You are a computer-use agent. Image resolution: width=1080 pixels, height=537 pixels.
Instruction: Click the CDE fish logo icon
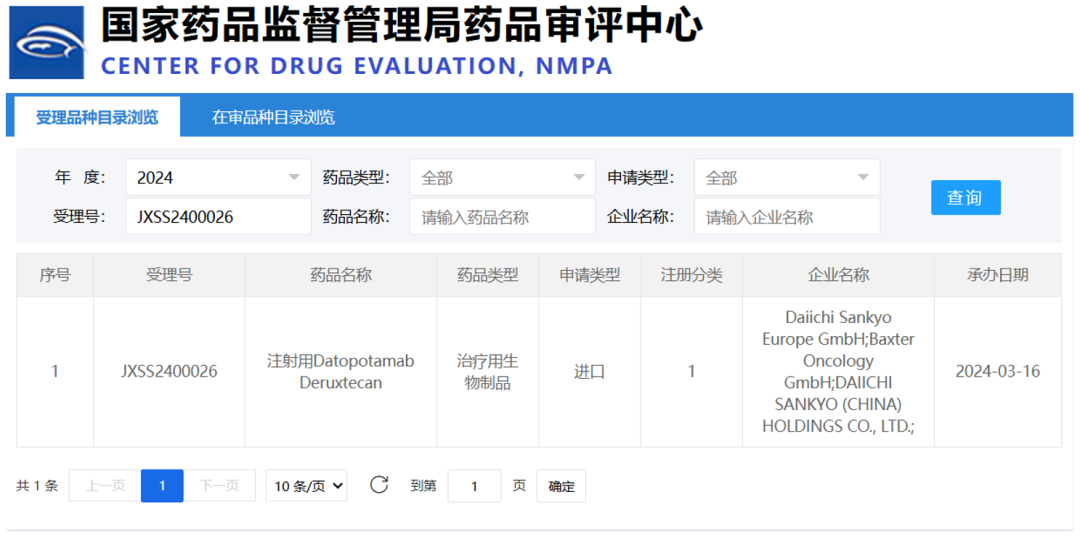click(47, 43)
